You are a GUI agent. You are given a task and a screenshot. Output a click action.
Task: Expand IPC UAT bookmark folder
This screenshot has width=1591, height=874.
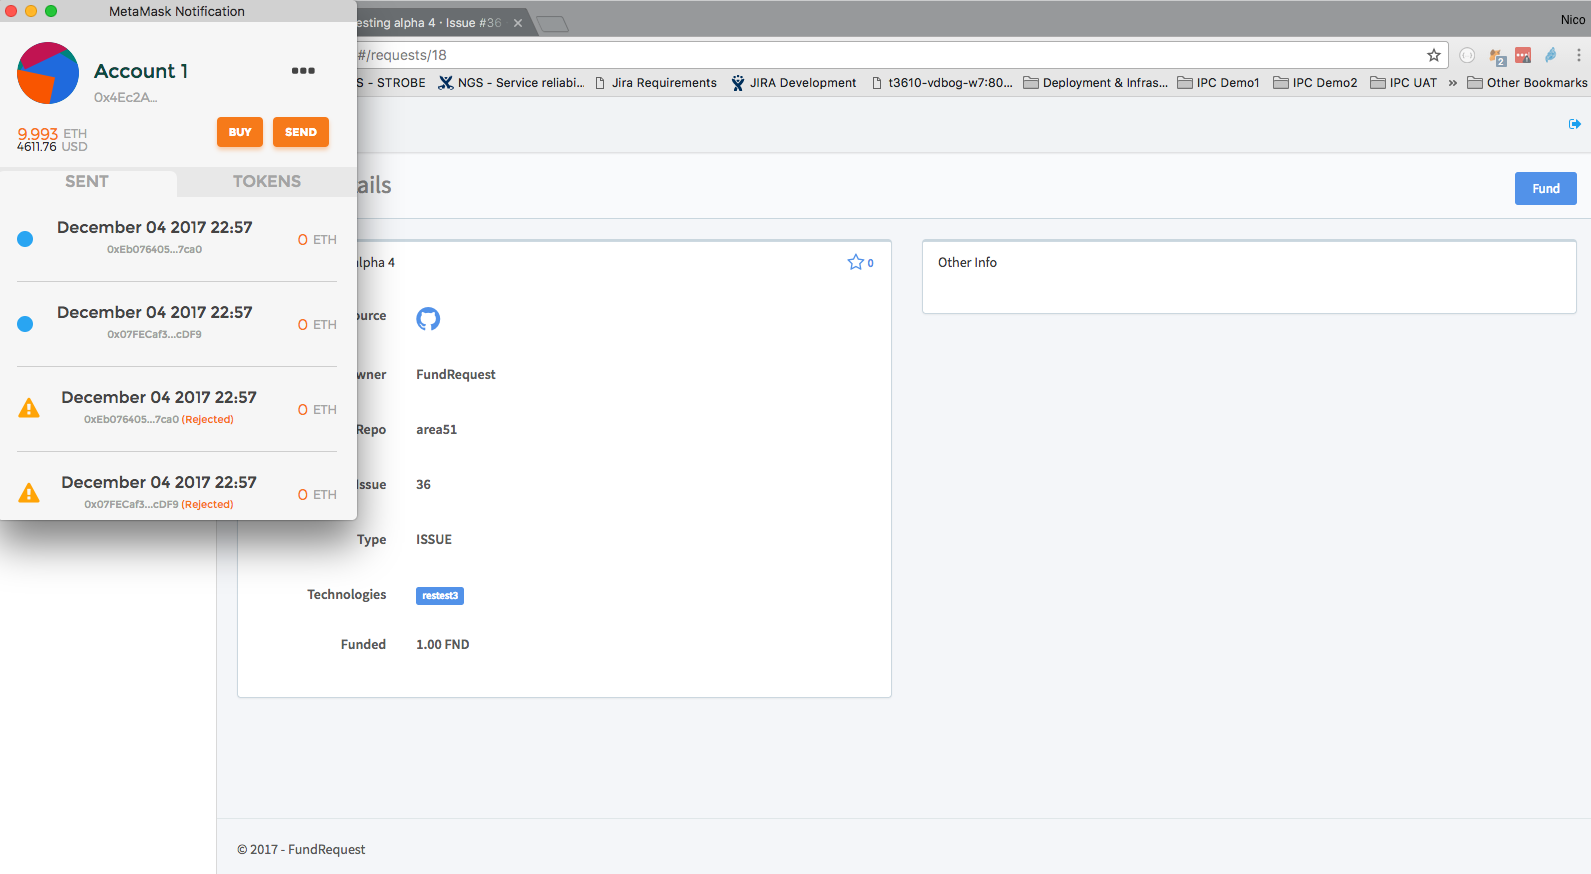(x=1403, y=83)
